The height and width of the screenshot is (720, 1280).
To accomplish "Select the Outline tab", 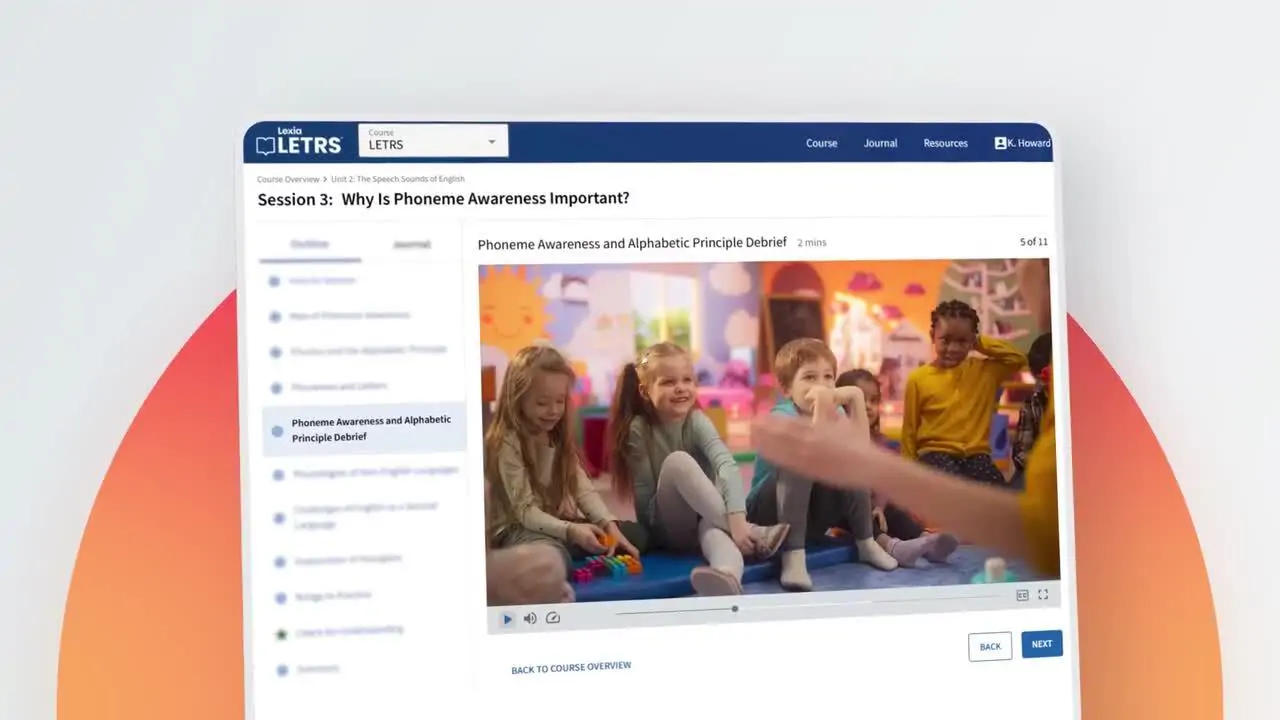I will [310, 242].
